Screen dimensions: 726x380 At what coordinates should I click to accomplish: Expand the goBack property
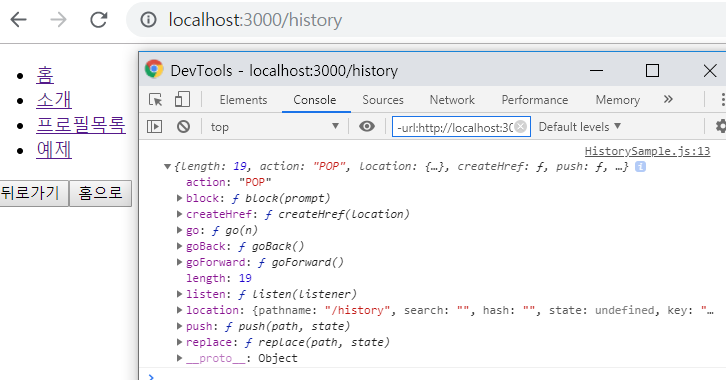[x=179, y=246]
